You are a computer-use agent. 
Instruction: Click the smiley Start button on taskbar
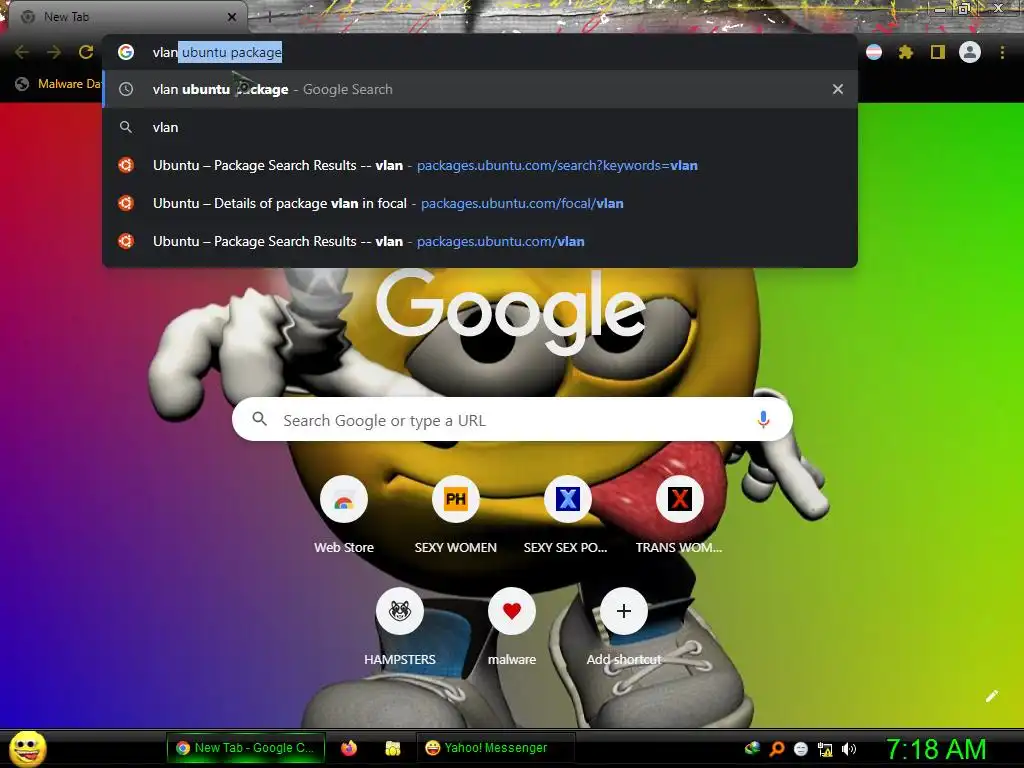(x=27, y=748)
